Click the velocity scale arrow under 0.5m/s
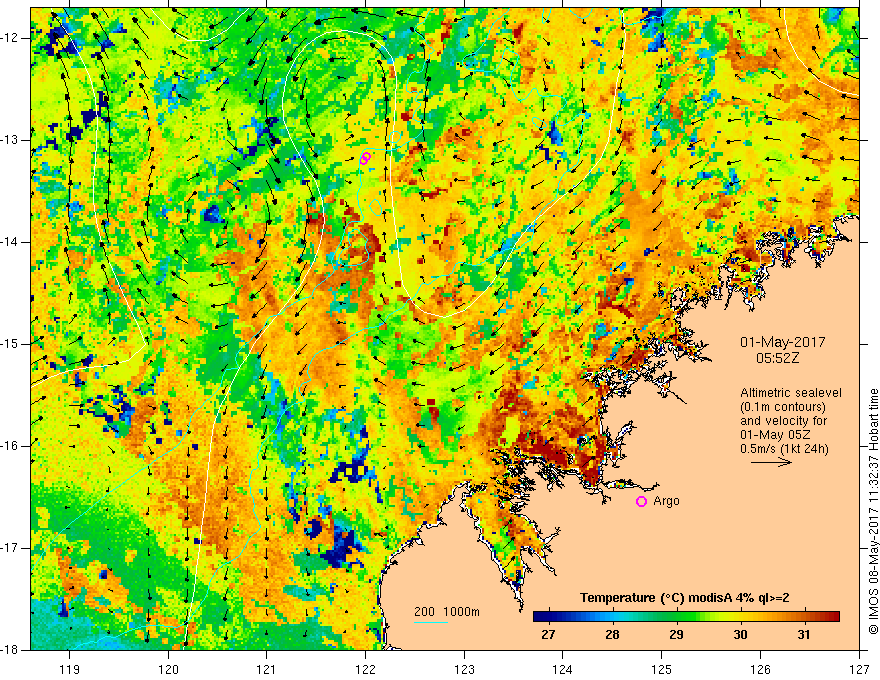This screenshot has height=680, width=880. (x=771, y=462)
